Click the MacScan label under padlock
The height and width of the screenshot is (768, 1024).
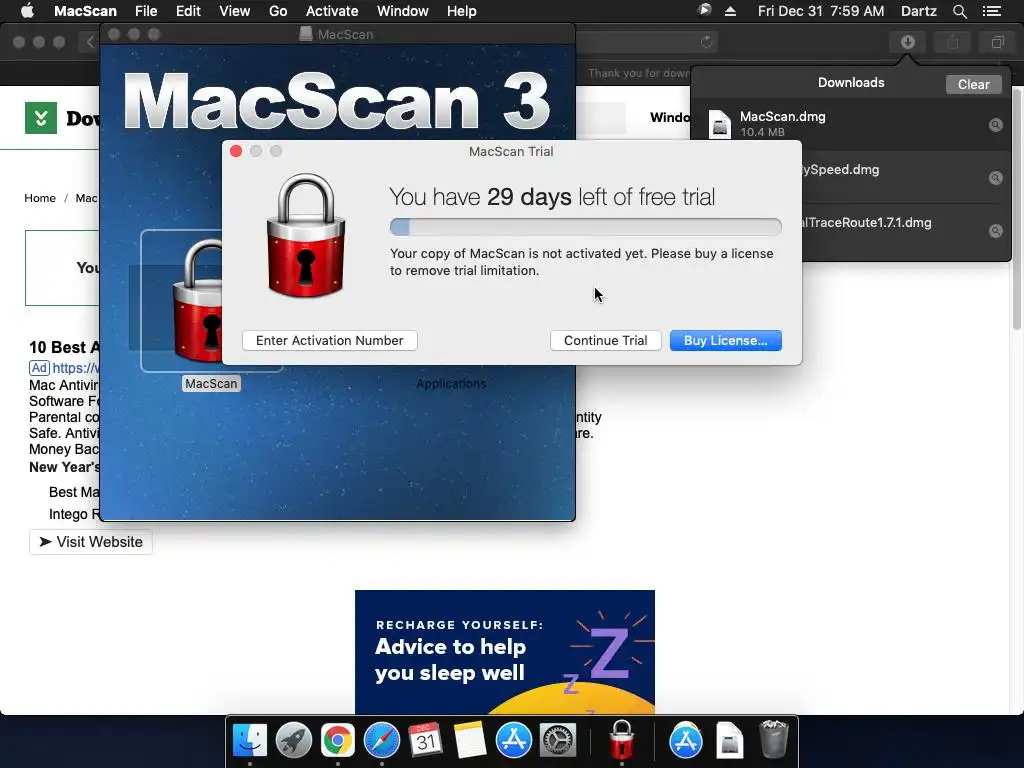point(211,383)
